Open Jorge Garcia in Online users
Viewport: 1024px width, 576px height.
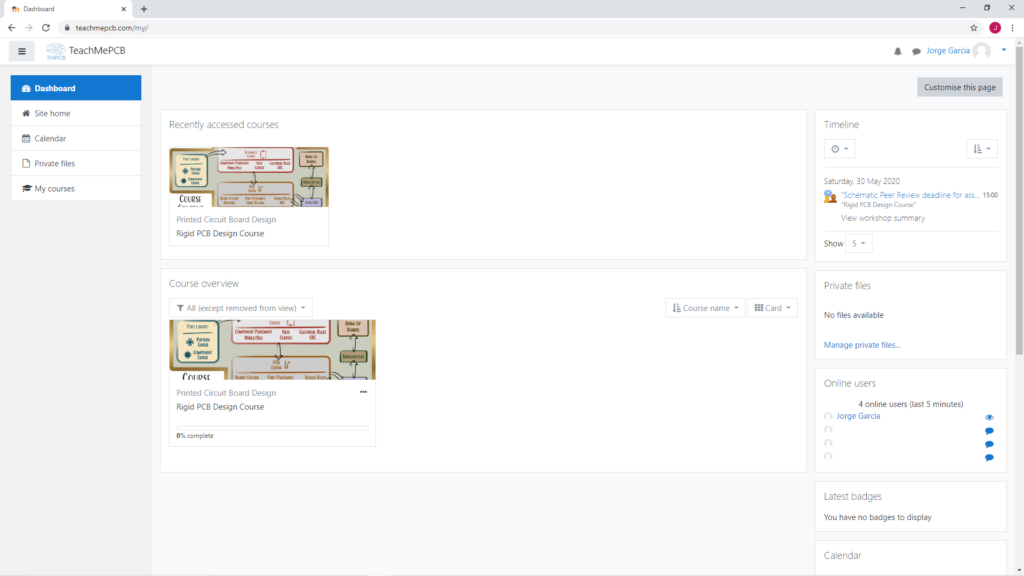tap(858, 416)
